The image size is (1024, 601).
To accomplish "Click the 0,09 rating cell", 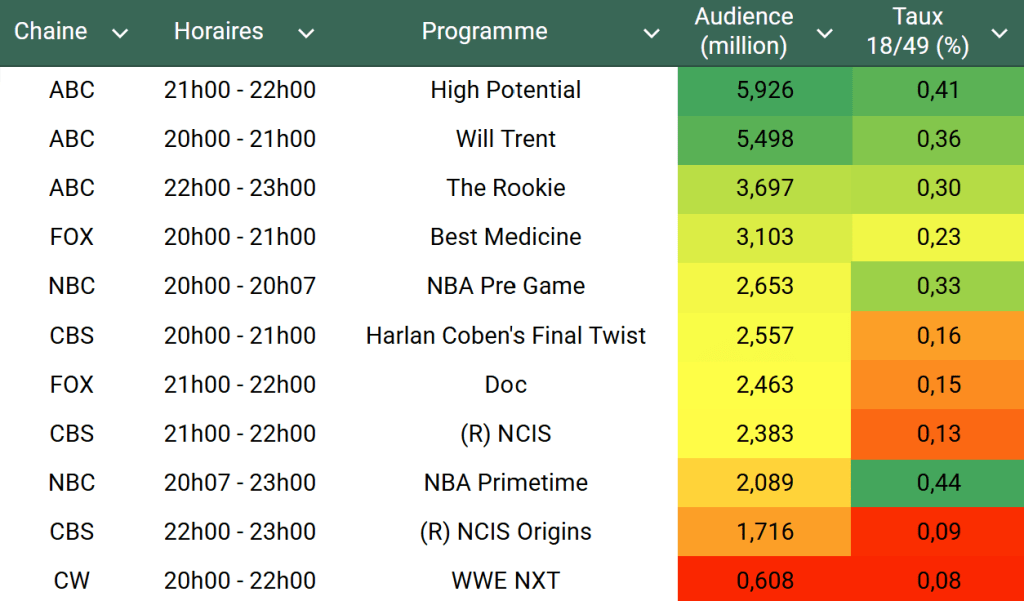I will [x=938, y=531].
